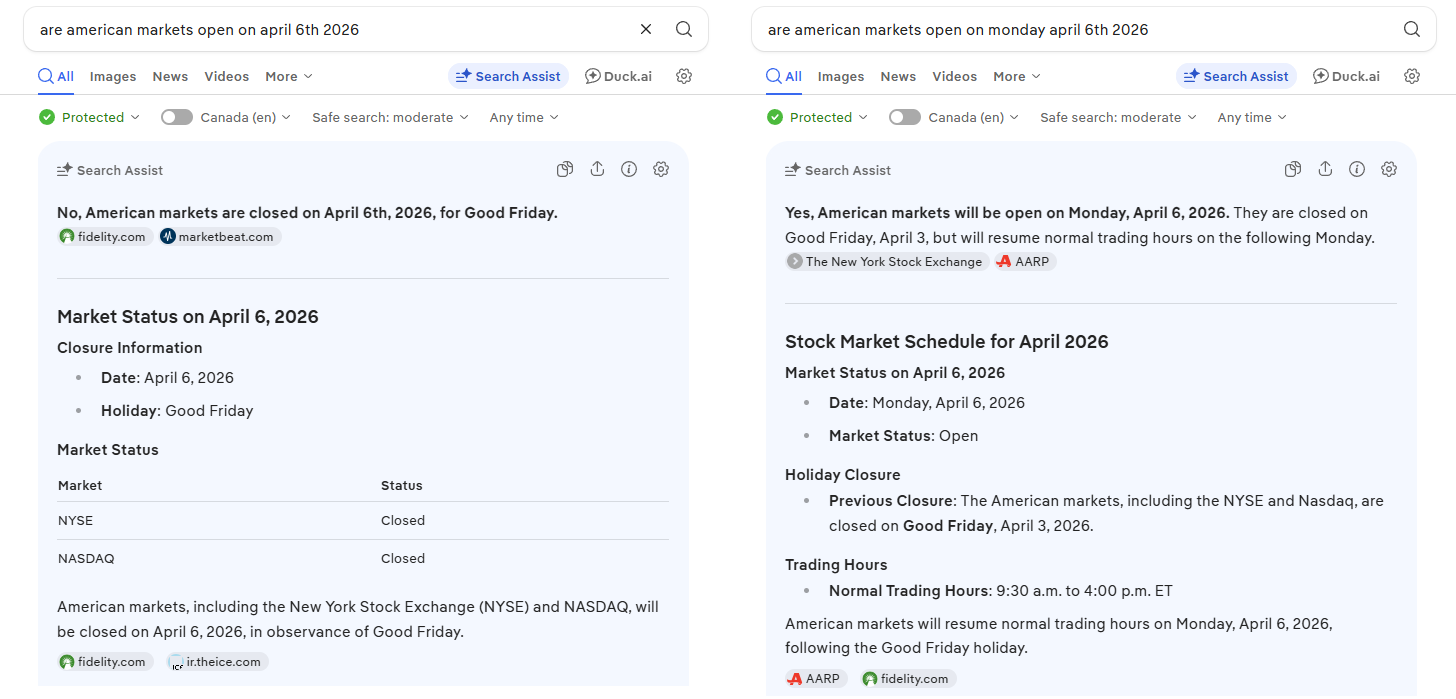Open ir.theice.com source link
The height and width of the screenshot is (699, 1456).
pos(217,662)
